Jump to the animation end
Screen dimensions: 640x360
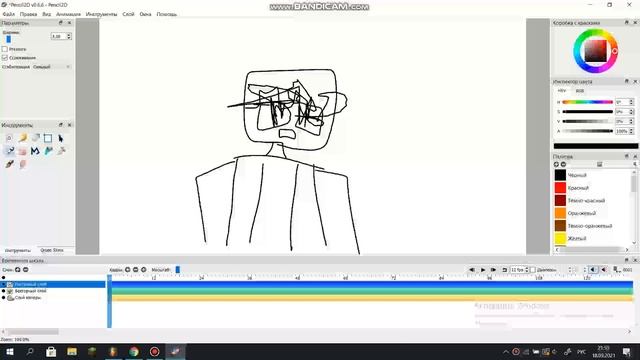point(493,270)
